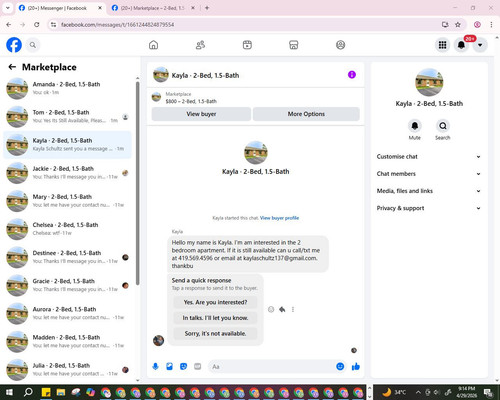Screen dimensions: 500x400
Task: Click the browser address bar URL
Action: click(x=118, y=25)
